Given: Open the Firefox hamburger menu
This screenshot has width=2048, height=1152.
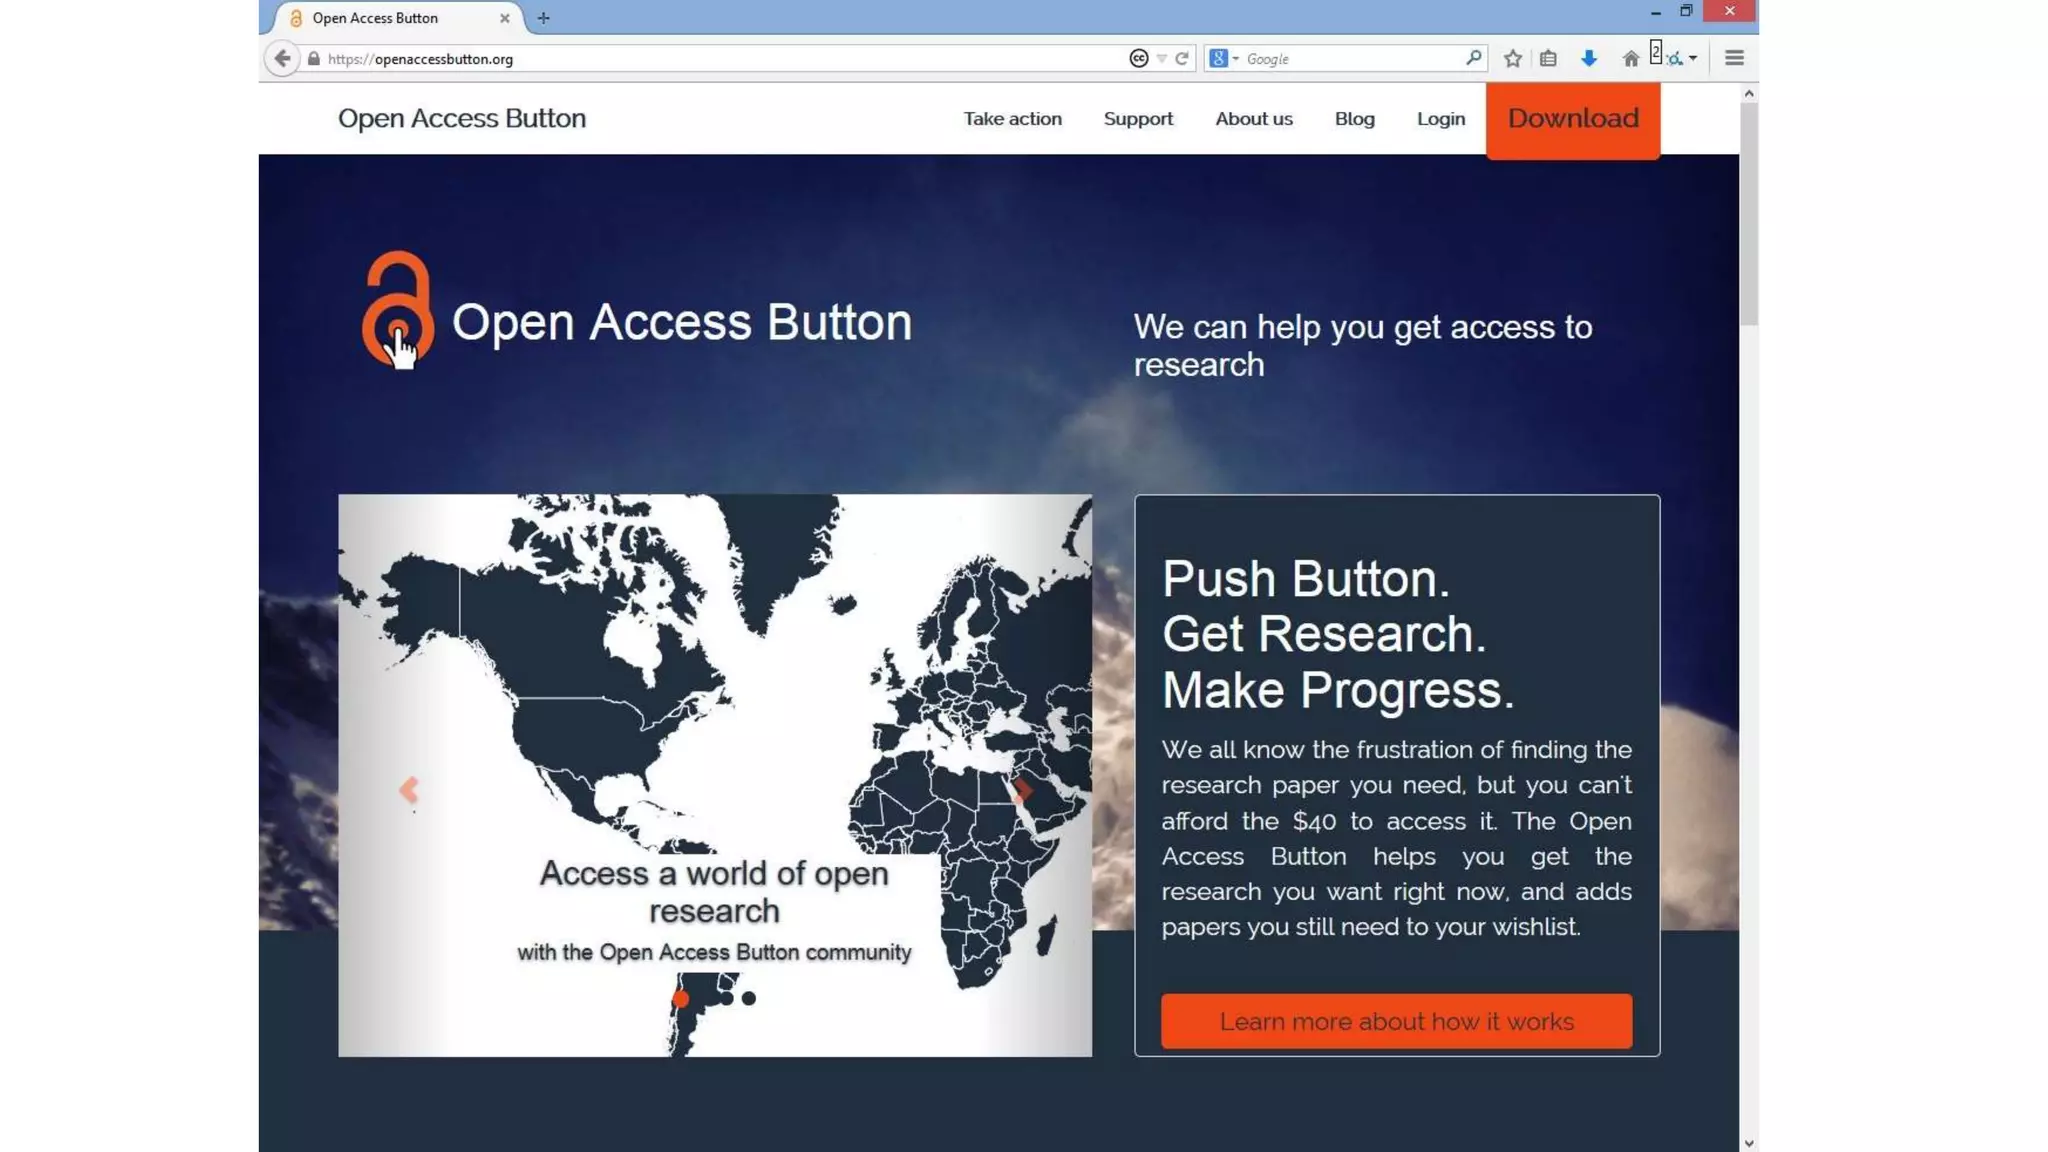Looking at the screenshot, I should 1734,58.
